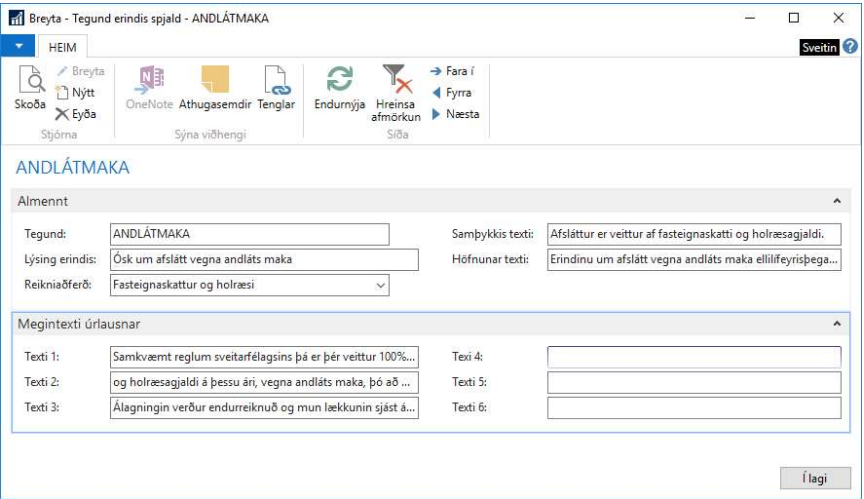Open the help question mark icon
Image resolution: width=864 pixels, height=499 pixels.
[851, 46]
